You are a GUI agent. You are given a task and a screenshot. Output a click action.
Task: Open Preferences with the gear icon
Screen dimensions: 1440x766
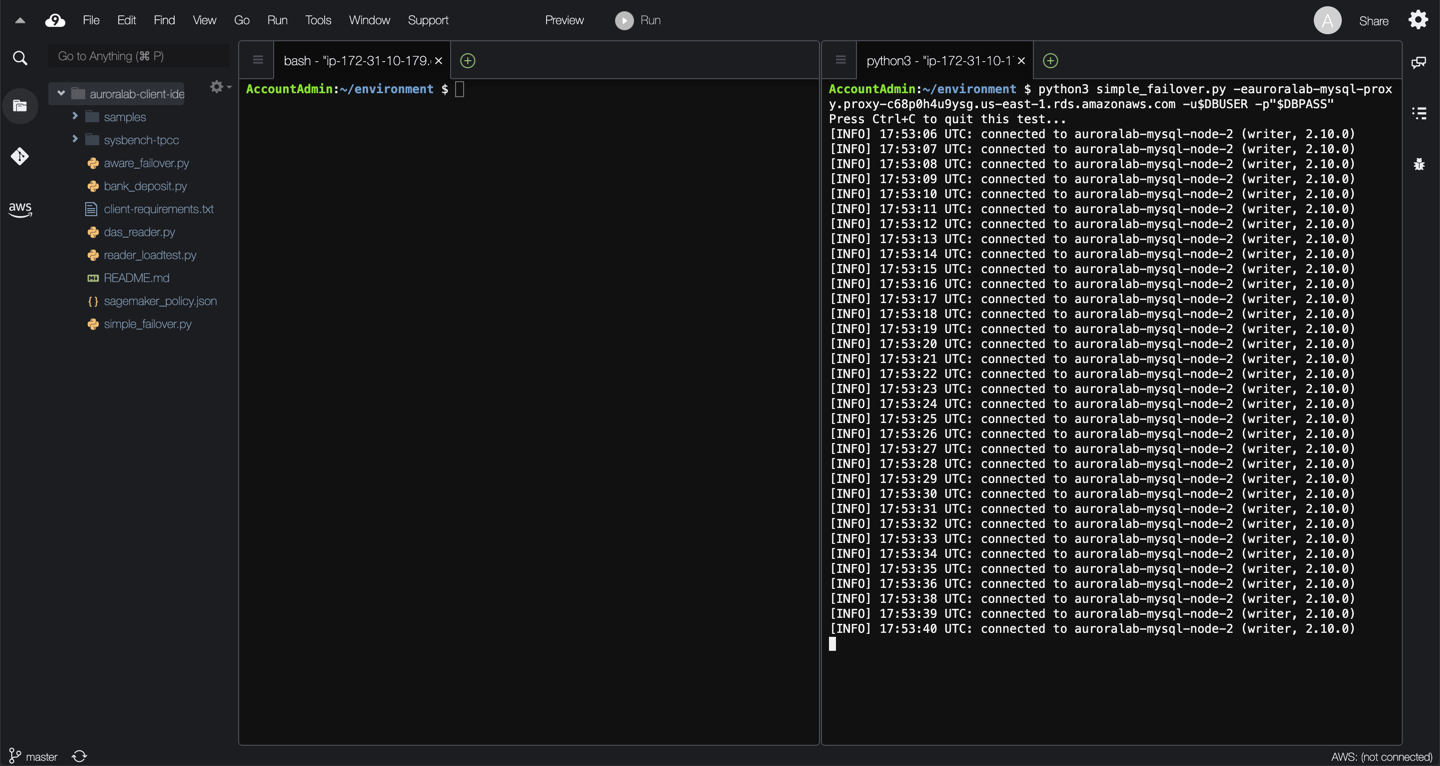pyautogui.click(x=1418, y=20)
